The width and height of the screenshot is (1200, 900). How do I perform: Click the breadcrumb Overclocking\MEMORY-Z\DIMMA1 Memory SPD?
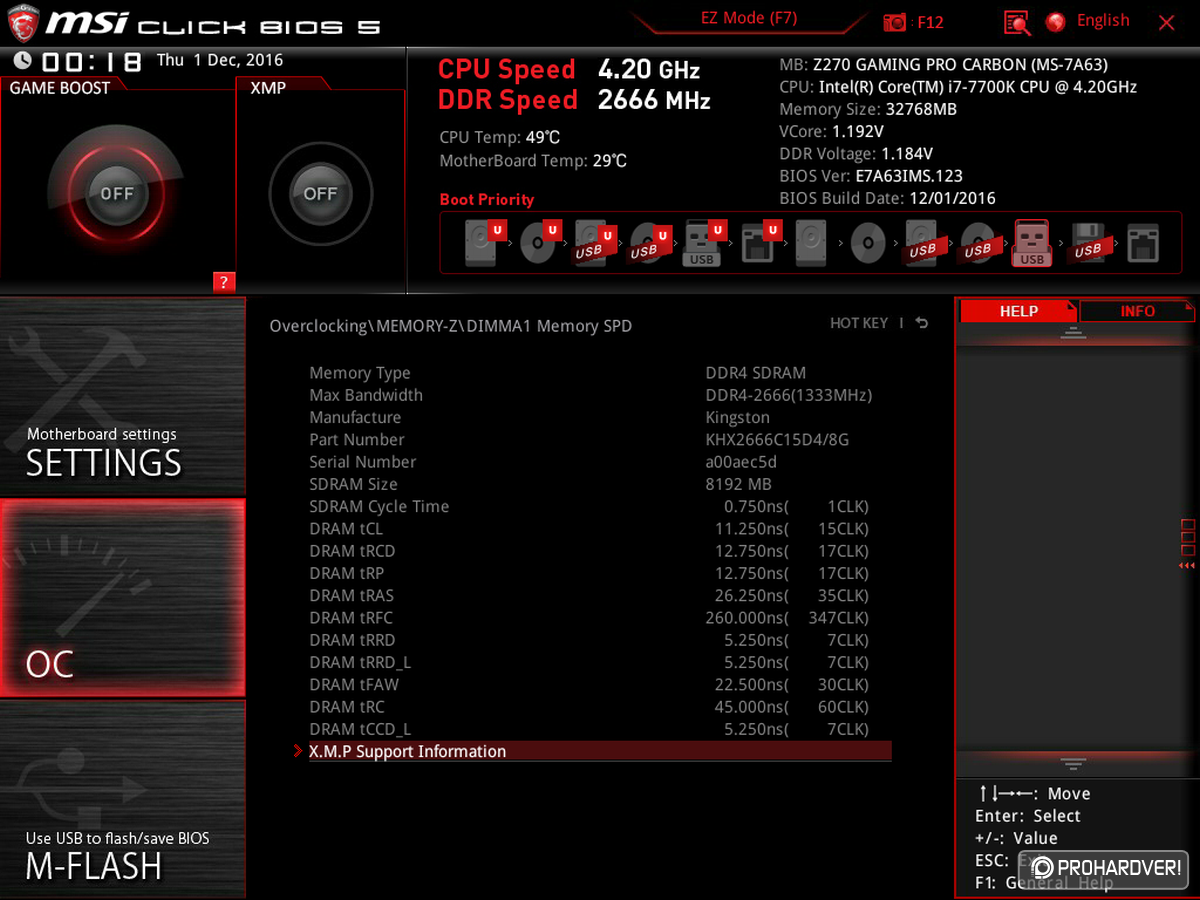point(451,326)
